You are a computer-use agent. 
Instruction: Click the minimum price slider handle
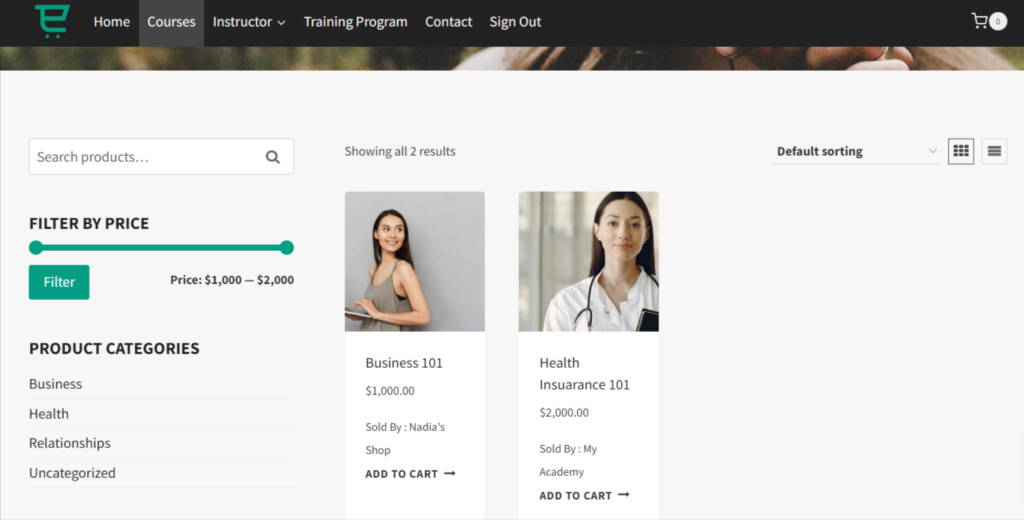point(36,248)
